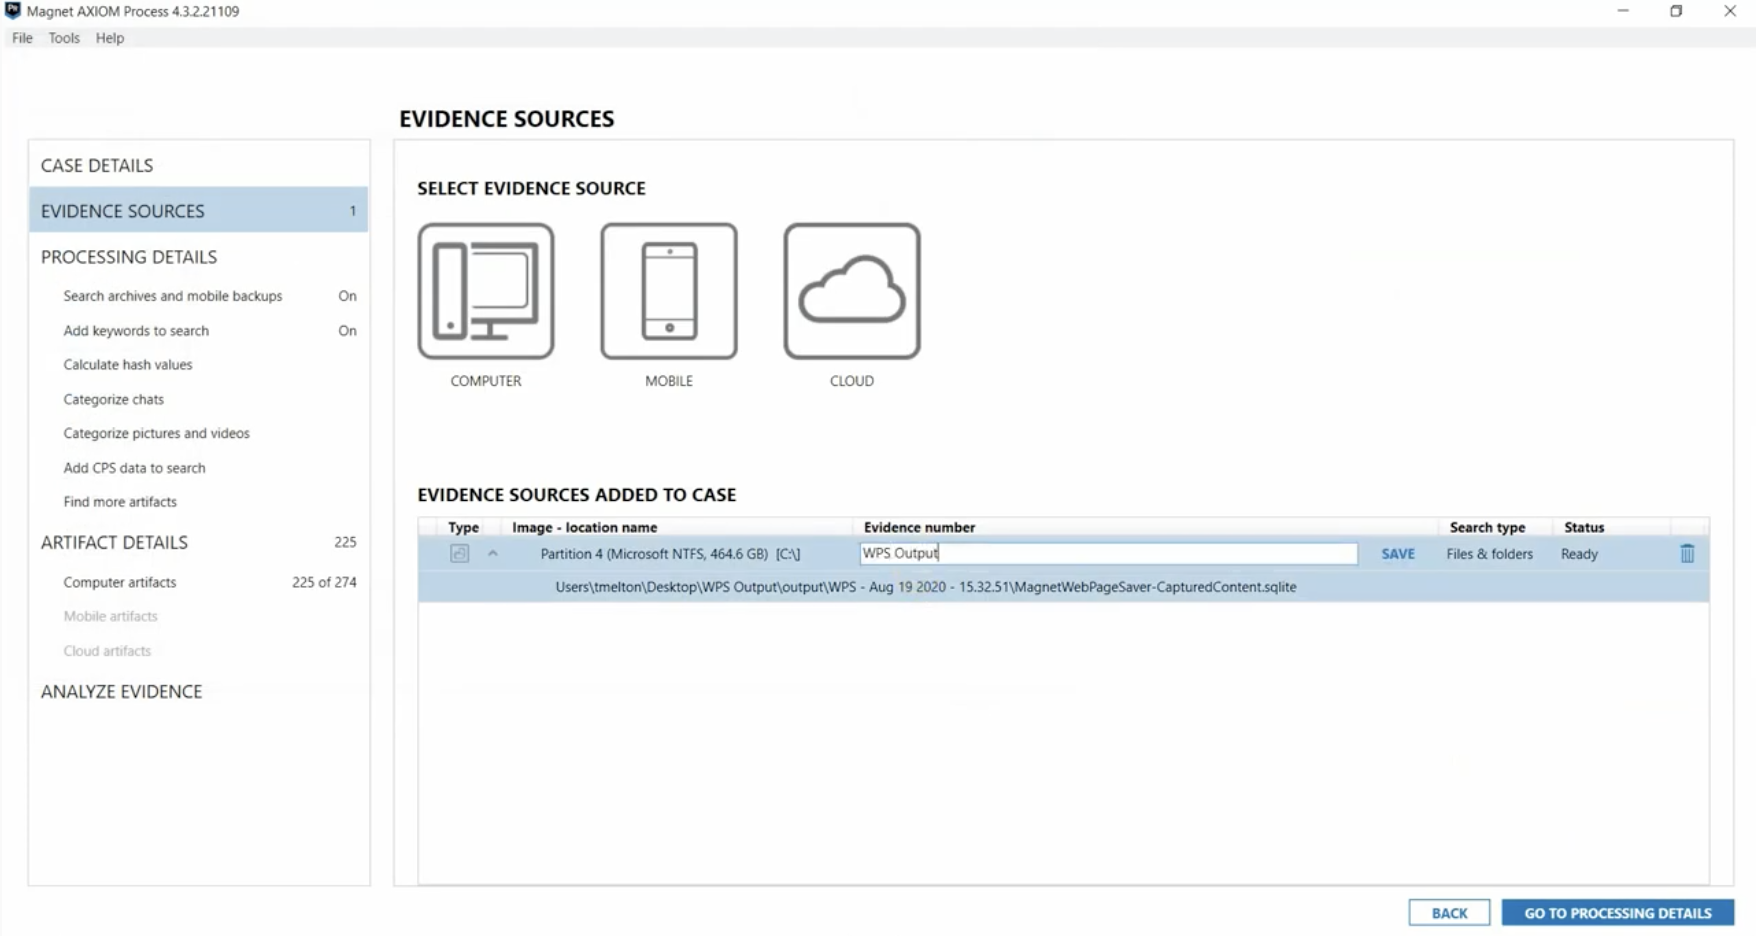Viewport: 1756px width, 936px height.
Task: Select the Cloud evidence source icon
Action: click(851, 291)
